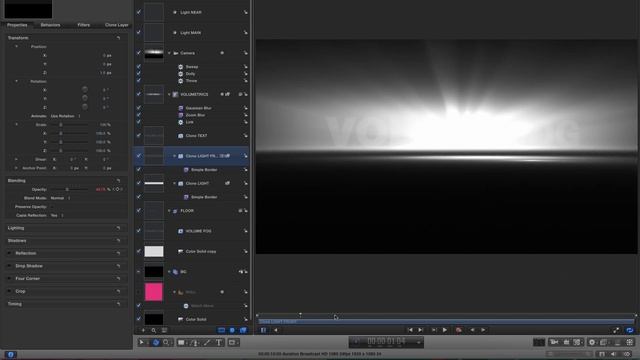Switch to the Filters tab
Viewport: 640px width, 360px height.
pyautogui.click(x=84, y=25)
